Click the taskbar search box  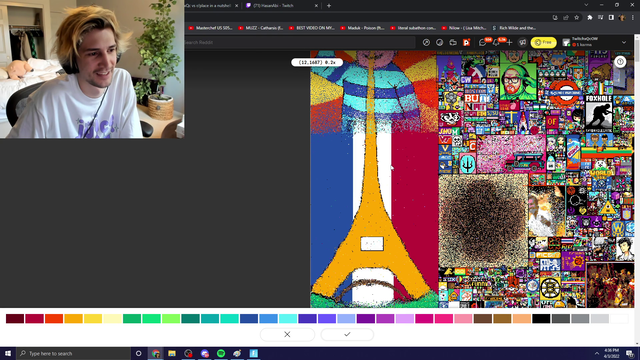pyautogui.click(x=73, y=353)
